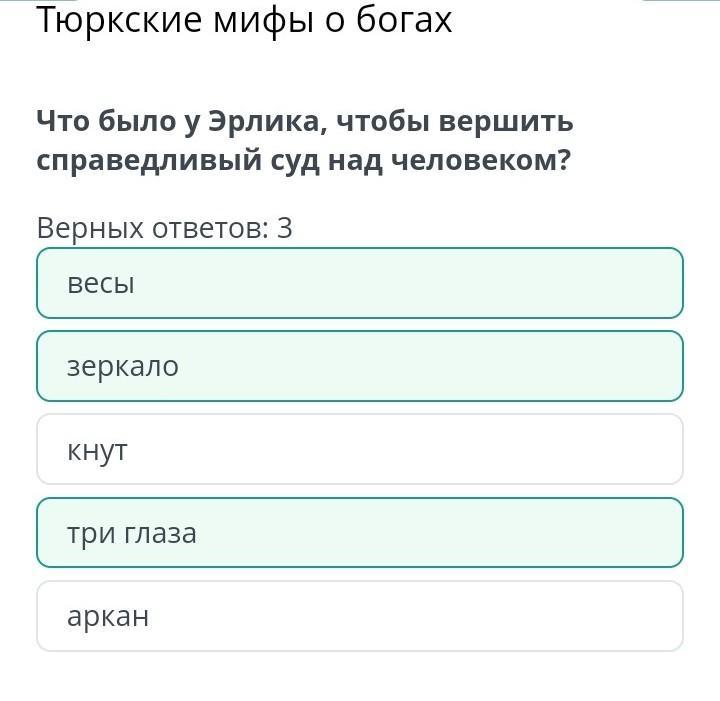Click the 'Тюркские мифы о богах' heading
Viewport: 720px width, 701px height.
[244, 21]
